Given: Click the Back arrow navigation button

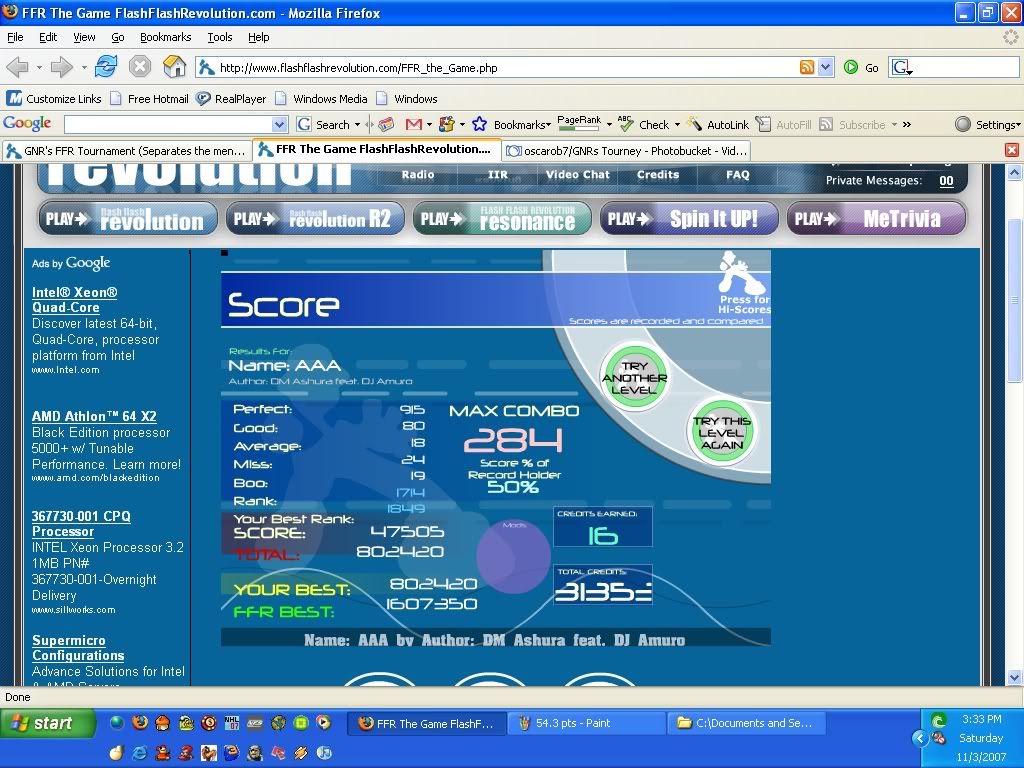Looking at the screenshot, I should [17, 67].
